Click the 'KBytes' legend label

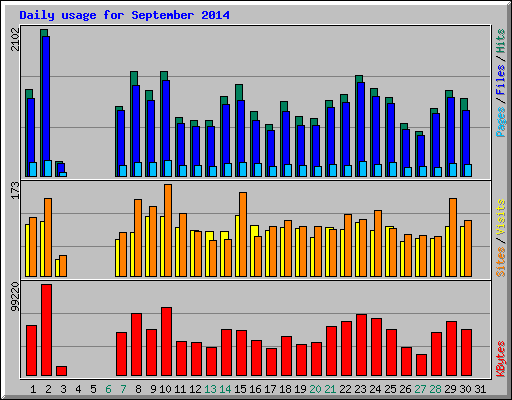pyautogui.click(x=500, y=359)
